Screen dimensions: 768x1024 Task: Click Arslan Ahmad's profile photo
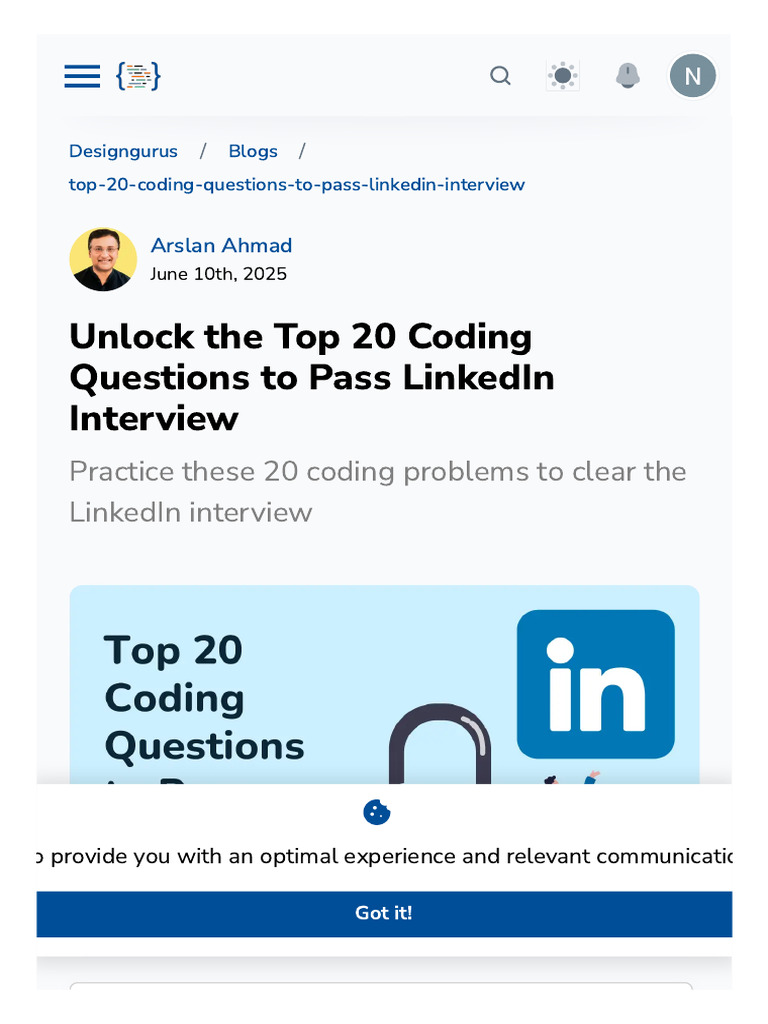[103, 259]
